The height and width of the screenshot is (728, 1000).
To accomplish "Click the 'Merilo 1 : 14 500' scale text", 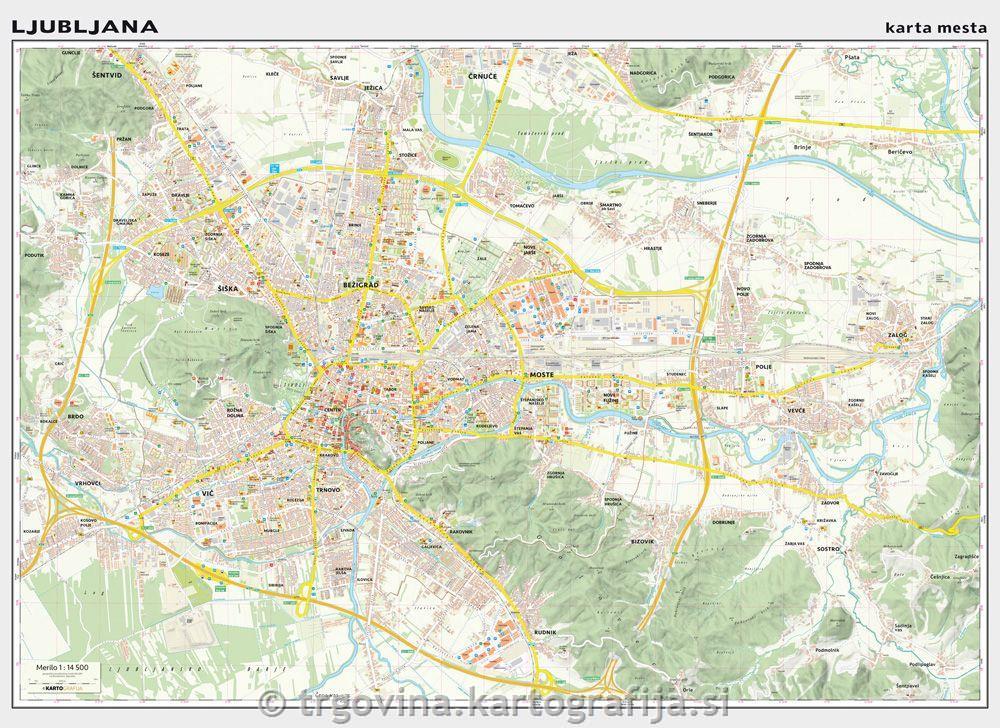I will click(62, 667).
